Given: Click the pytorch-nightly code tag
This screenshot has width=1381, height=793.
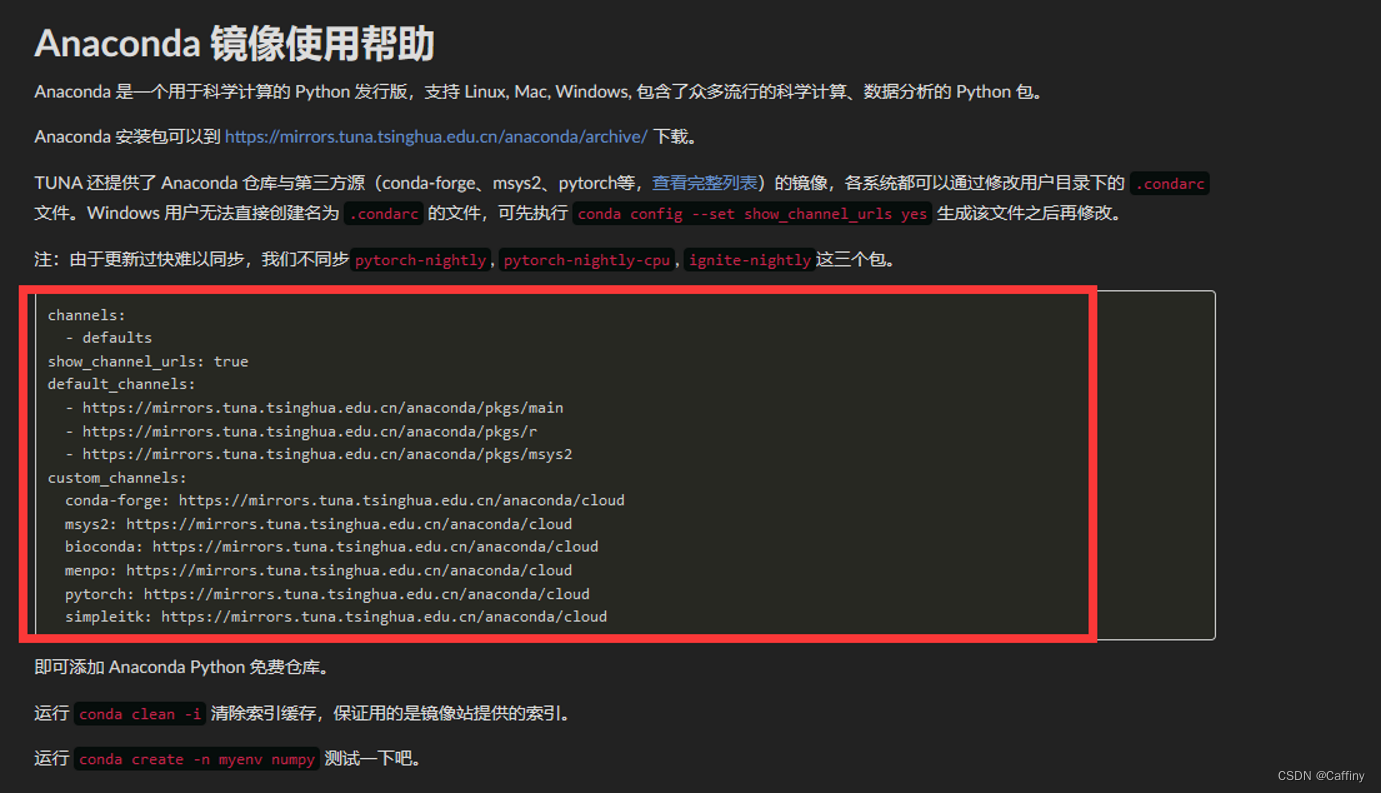Looking at the screenshot, I should 421,260.
